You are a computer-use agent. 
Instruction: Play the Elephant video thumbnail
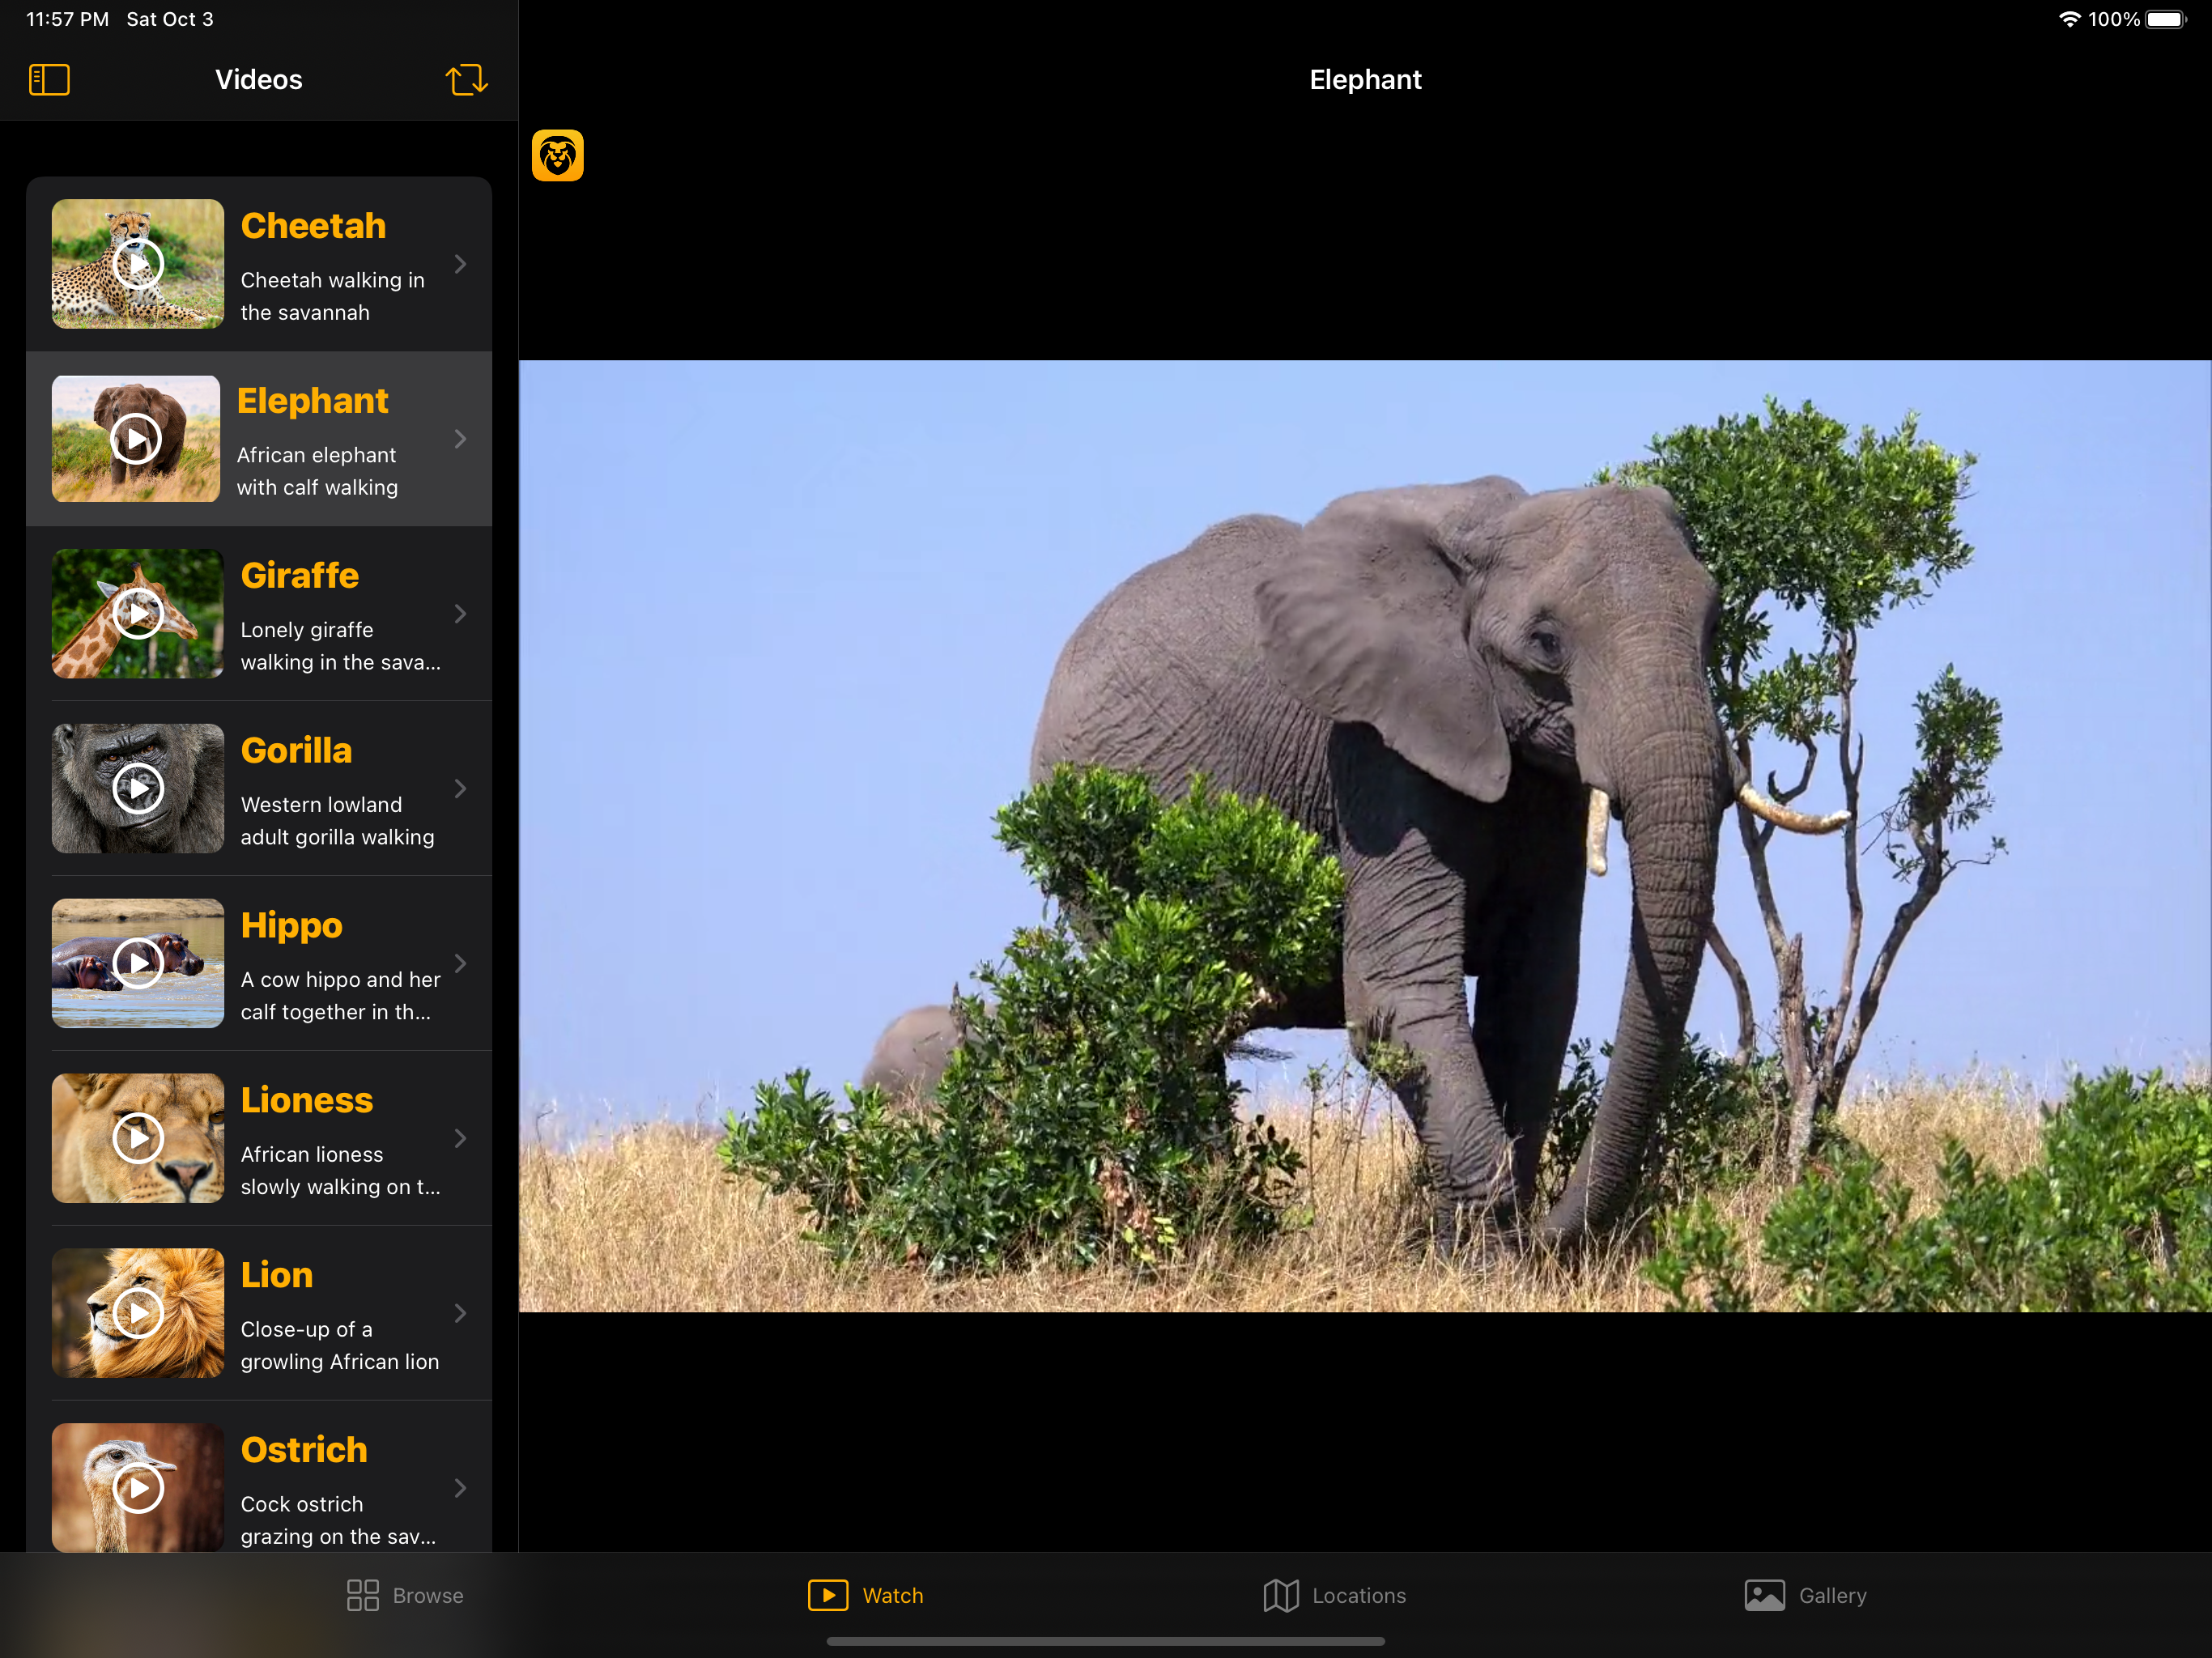pyautogui.click(x=136, y=439)
